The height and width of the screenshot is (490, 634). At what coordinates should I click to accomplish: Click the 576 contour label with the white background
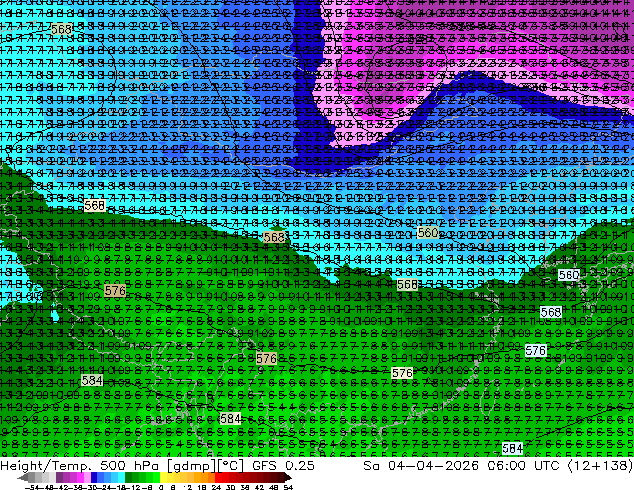click(x=536, y=350)
